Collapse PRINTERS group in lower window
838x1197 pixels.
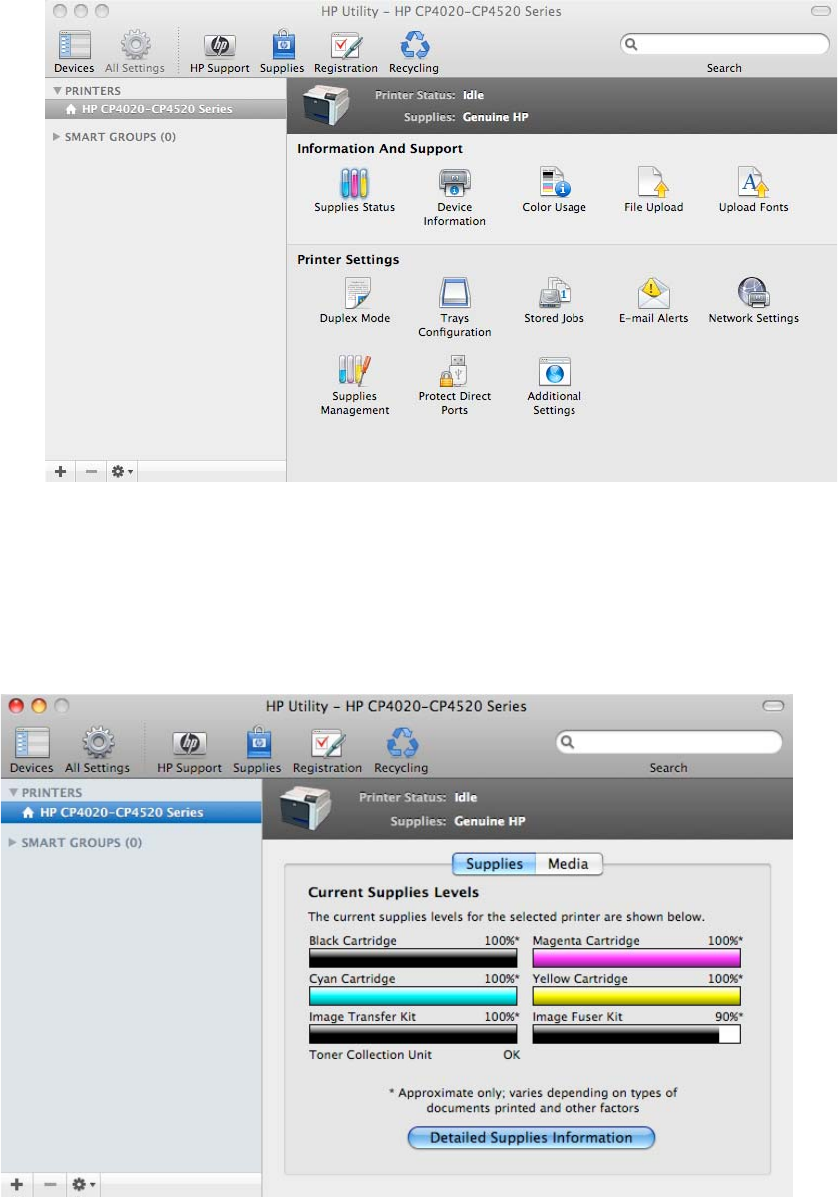(13, 792)
